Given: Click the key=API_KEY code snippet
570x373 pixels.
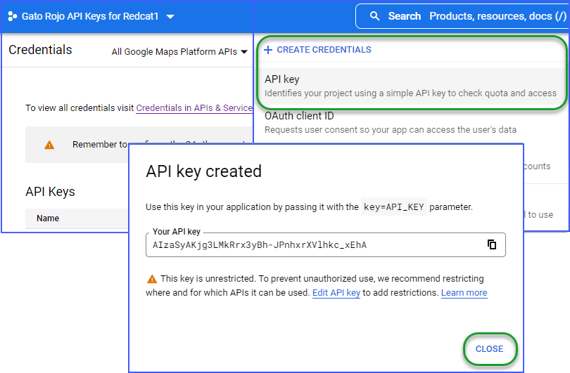Looking at the screenshot, I should click(x=394, y=207).
